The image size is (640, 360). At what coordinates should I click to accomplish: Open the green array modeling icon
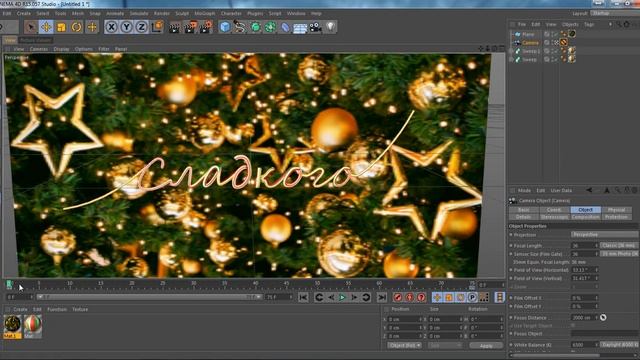pyautogui.click(x=270, y=27)
